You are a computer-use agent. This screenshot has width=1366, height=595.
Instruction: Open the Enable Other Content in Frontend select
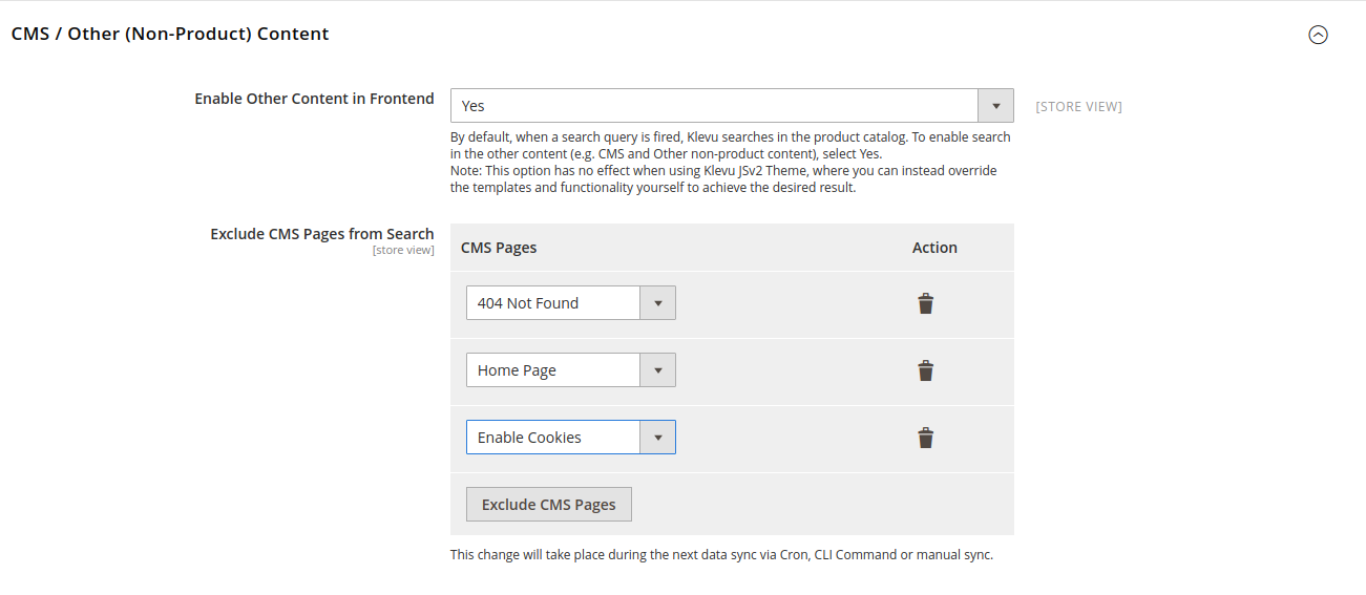pyautogui.click(x=714, y=106)
